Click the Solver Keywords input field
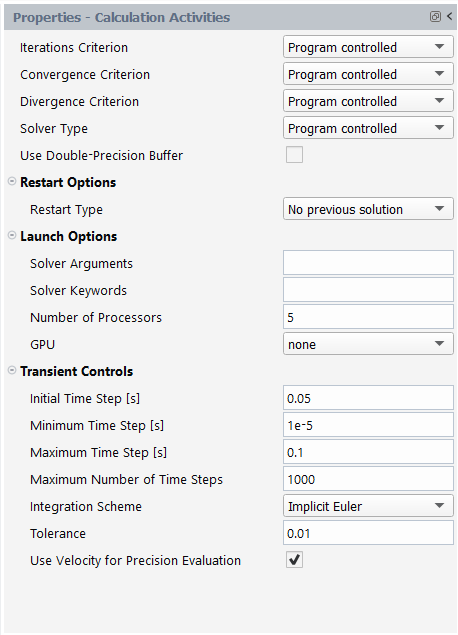Screen dimensions: 458x635 coord(368,290)
